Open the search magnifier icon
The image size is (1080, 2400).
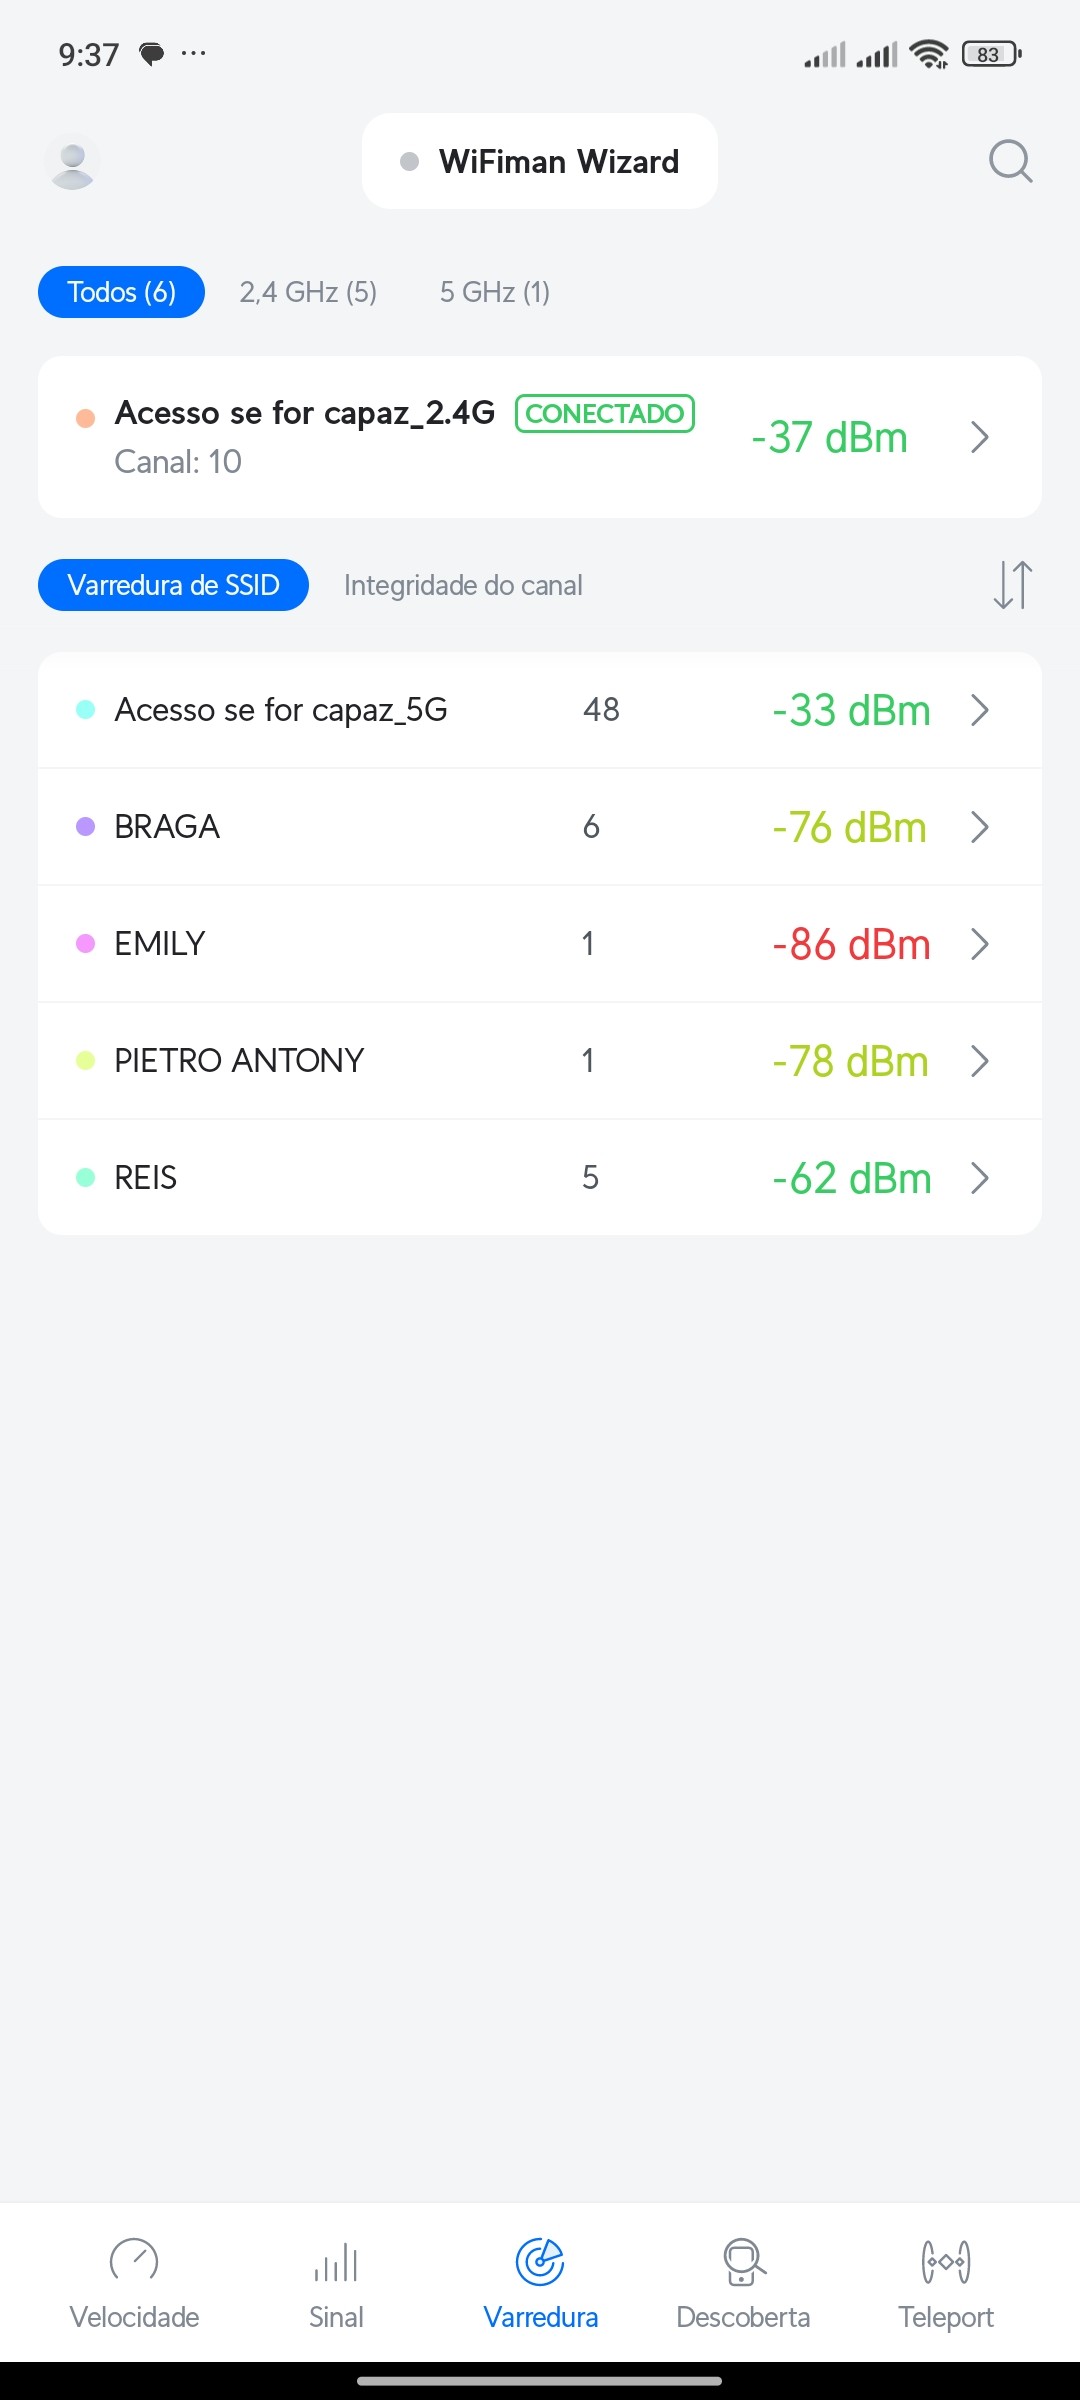pyautogui.click(x=1010, y=161)
